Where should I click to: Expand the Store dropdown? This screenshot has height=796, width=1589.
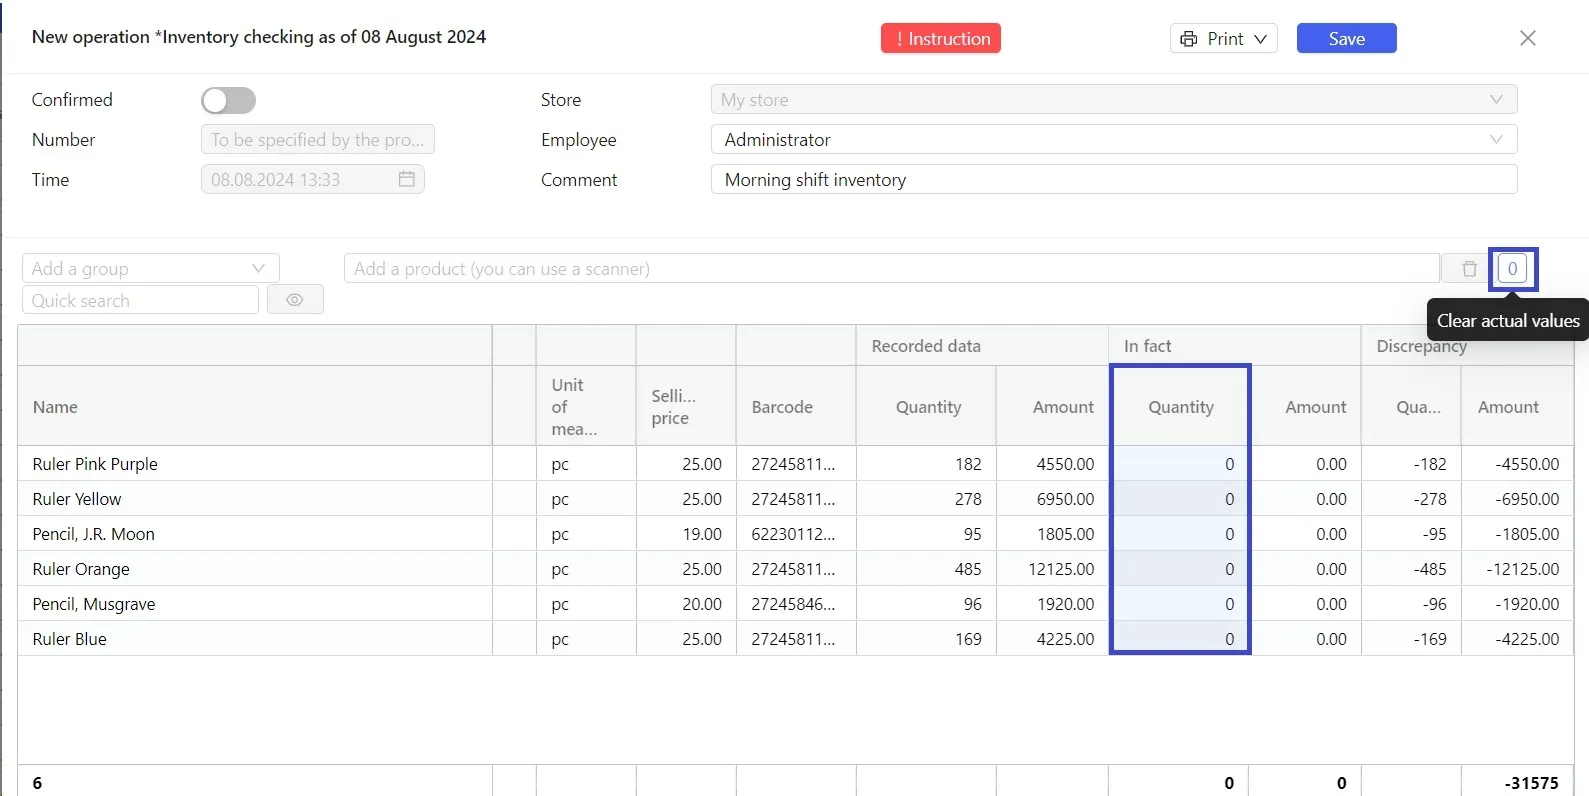[1113, 100]
